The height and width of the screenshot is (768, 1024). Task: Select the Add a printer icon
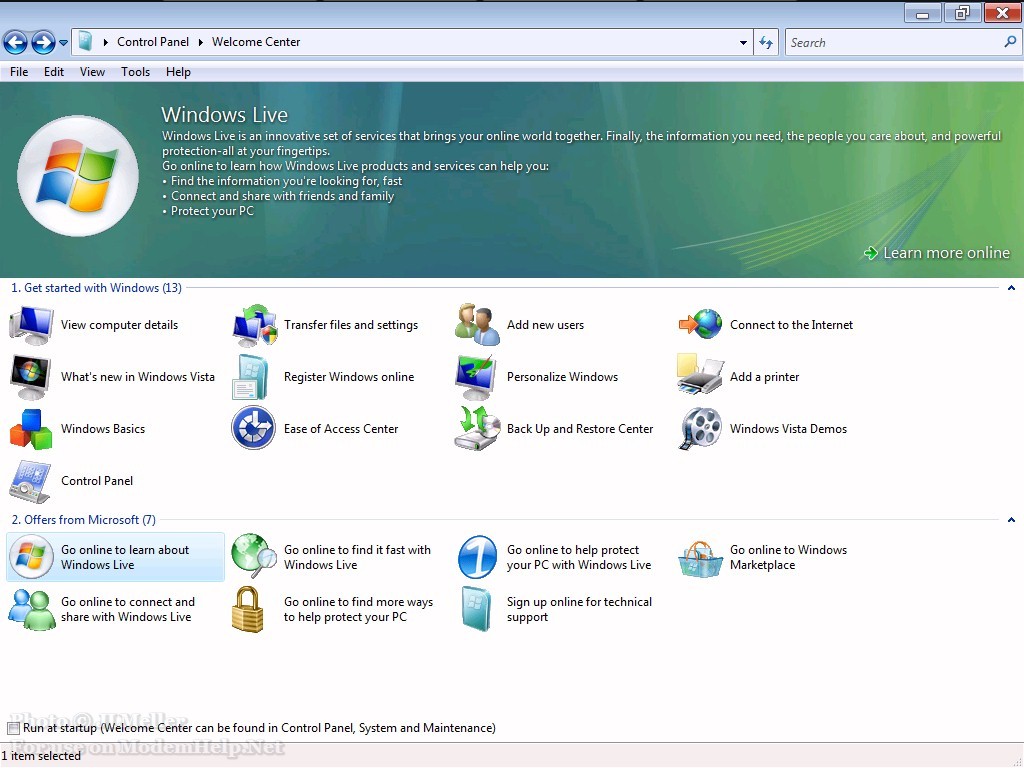(x=700, y=374)
